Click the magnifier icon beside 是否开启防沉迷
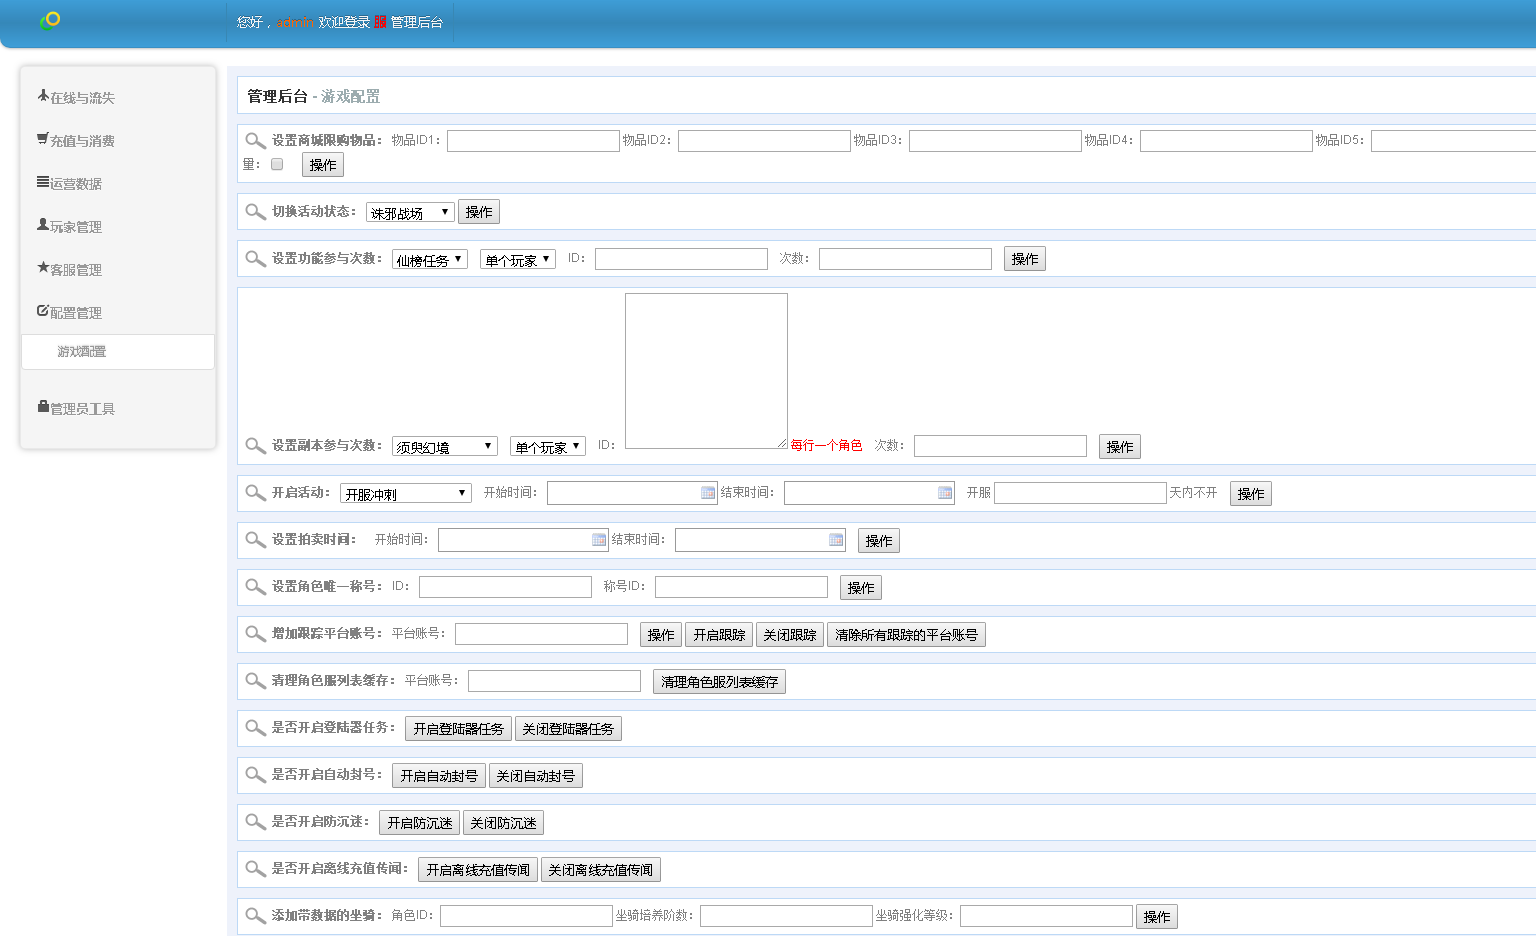The width and height of the screenshot is (1536, 936). tap(255, 822)
